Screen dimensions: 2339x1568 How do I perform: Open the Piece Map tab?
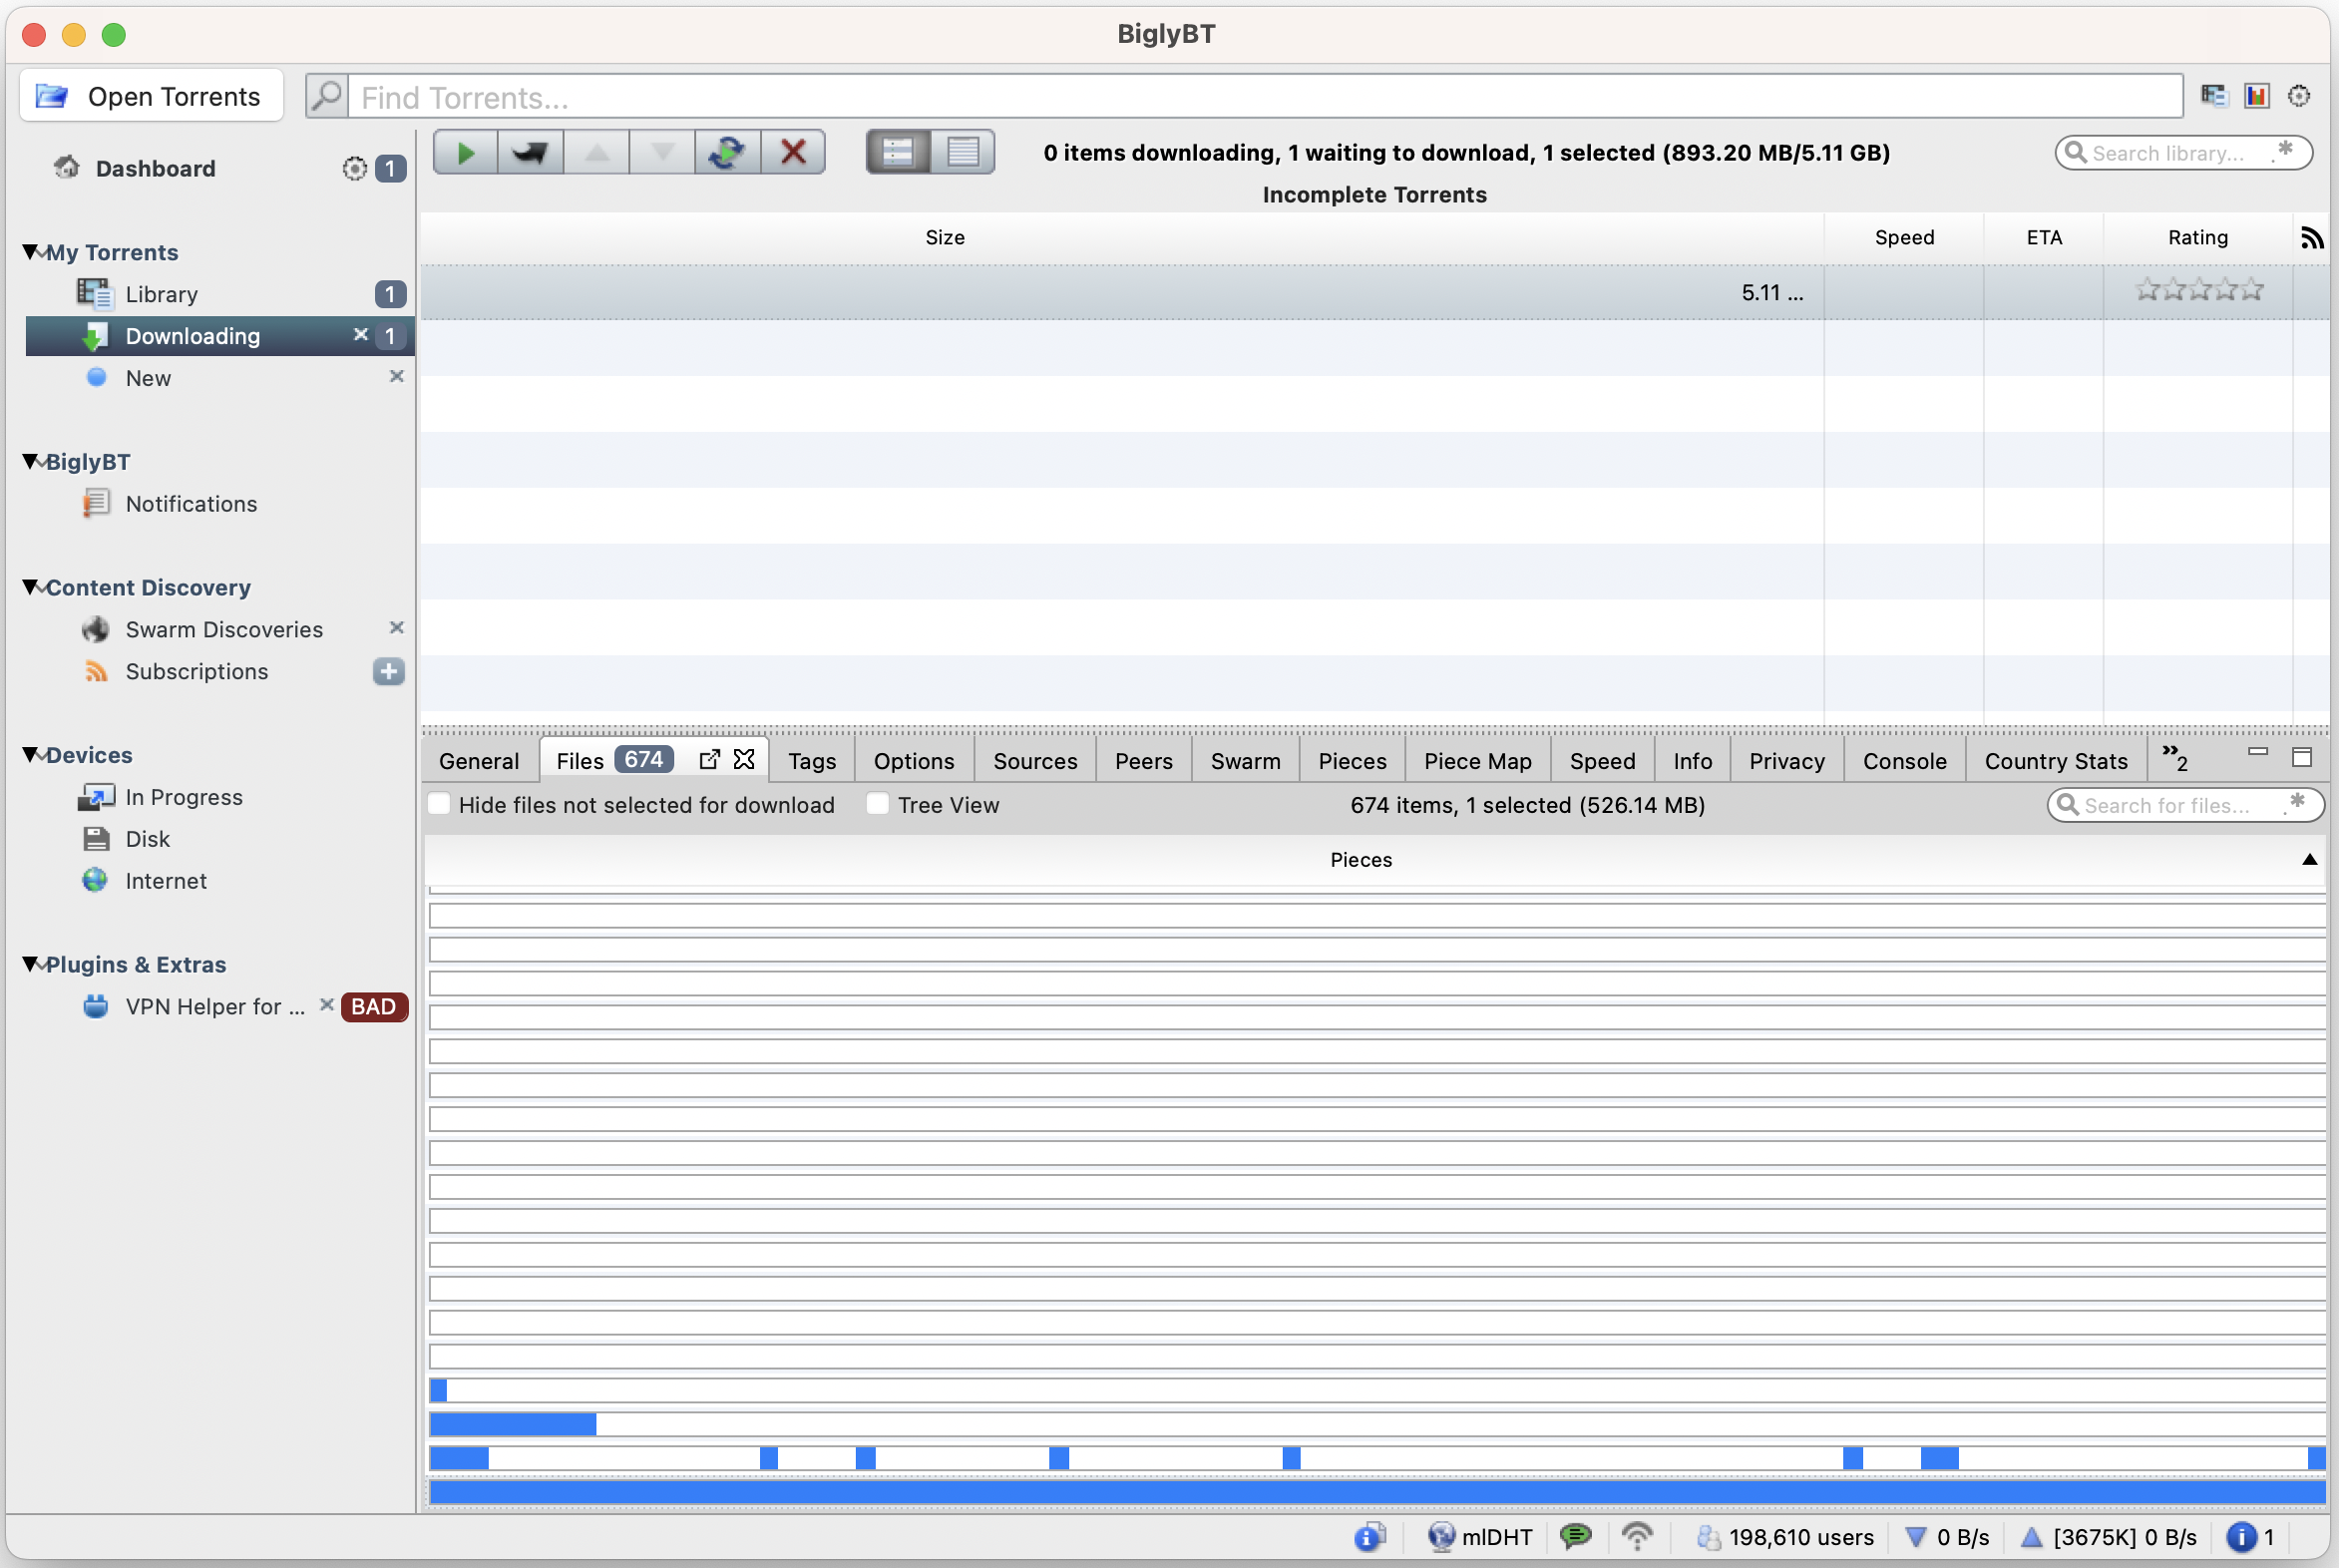pyautogui.click(x=1477, y=760)
